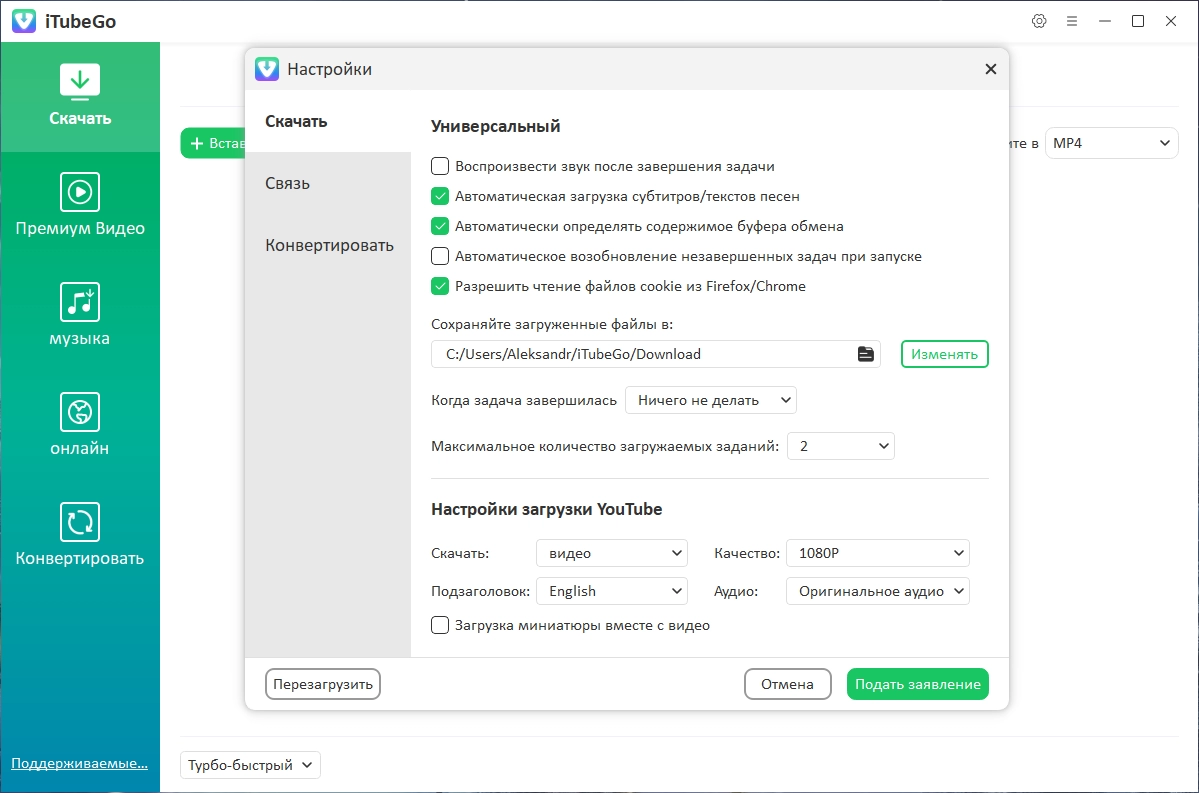
Task: Click the Универсальный section heading
Action: (x=496, y=126)
